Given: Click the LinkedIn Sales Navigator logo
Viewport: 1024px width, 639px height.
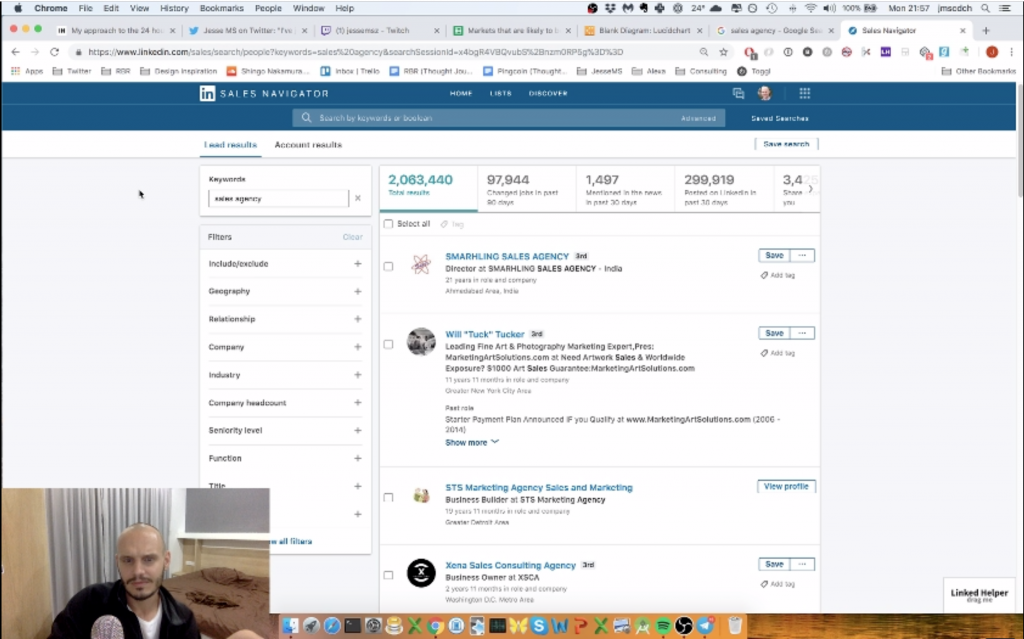Looking at the screenshot, I should (x=264, y=93).
